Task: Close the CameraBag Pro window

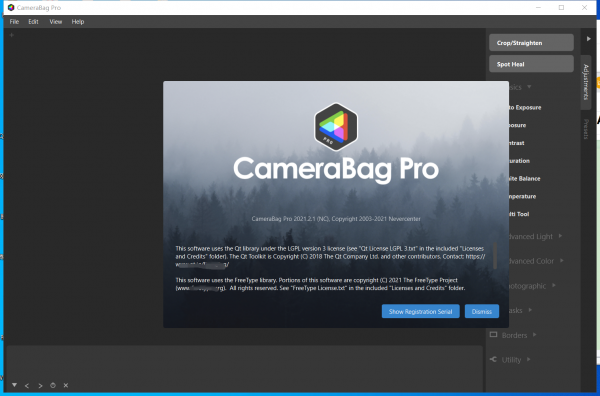Action: point(584,7)
